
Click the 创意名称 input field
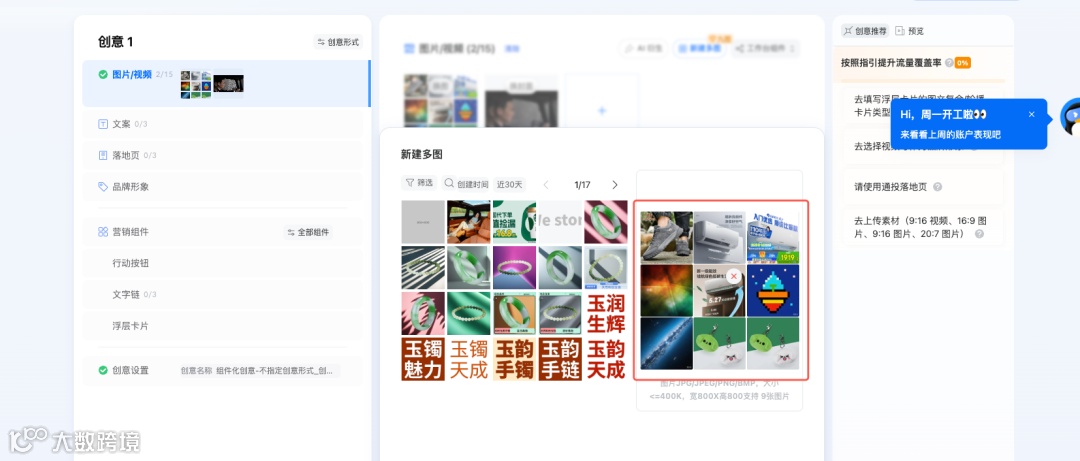pyautogui.click(x=259, y=370)
